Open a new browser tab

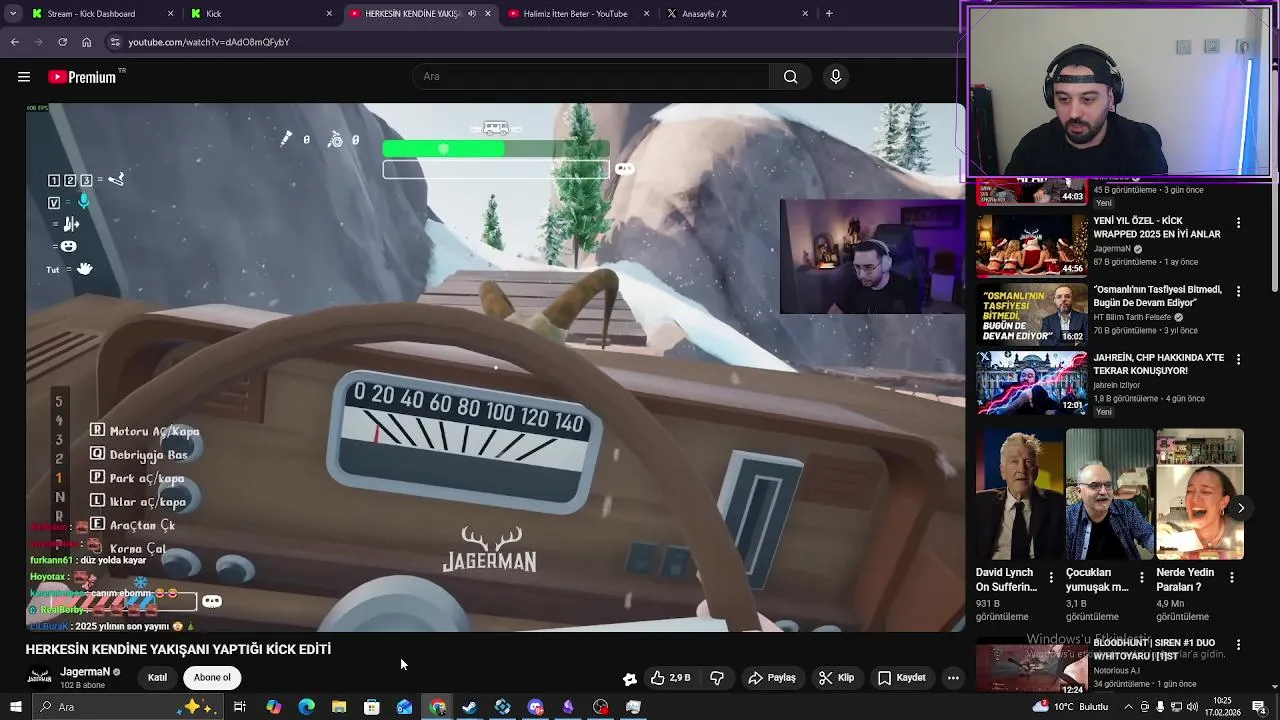pyautogui.click(x=829, y=13)
